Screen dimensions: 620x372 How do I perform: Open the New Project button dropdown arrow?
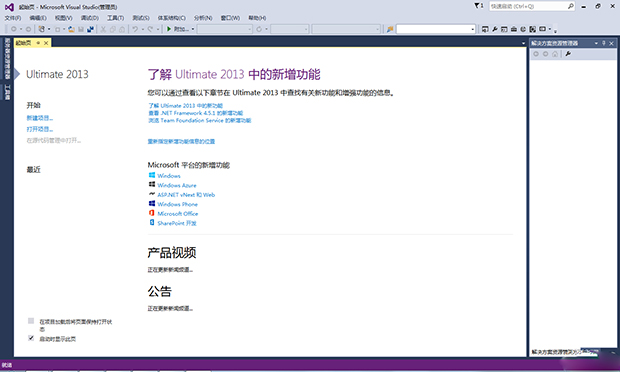49,29
